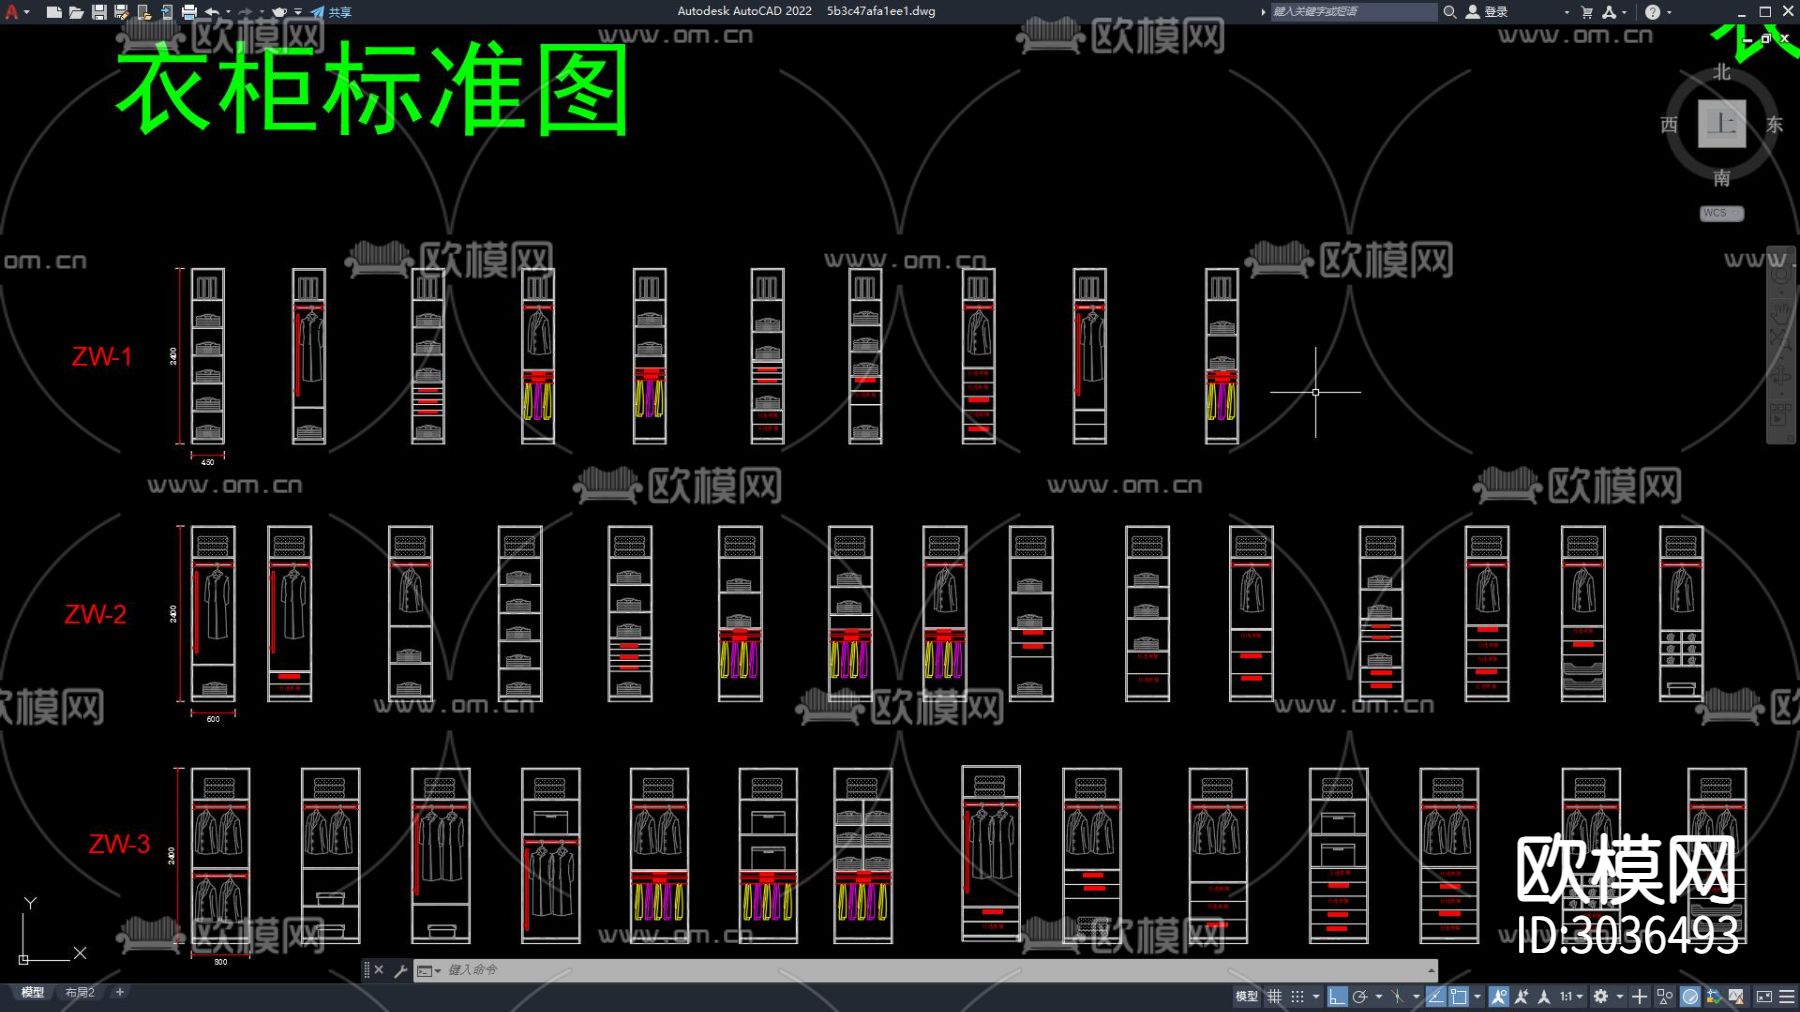Screen dimensions: 1800x1012
Task: Save the current drawing
Action: pos(99,12)
